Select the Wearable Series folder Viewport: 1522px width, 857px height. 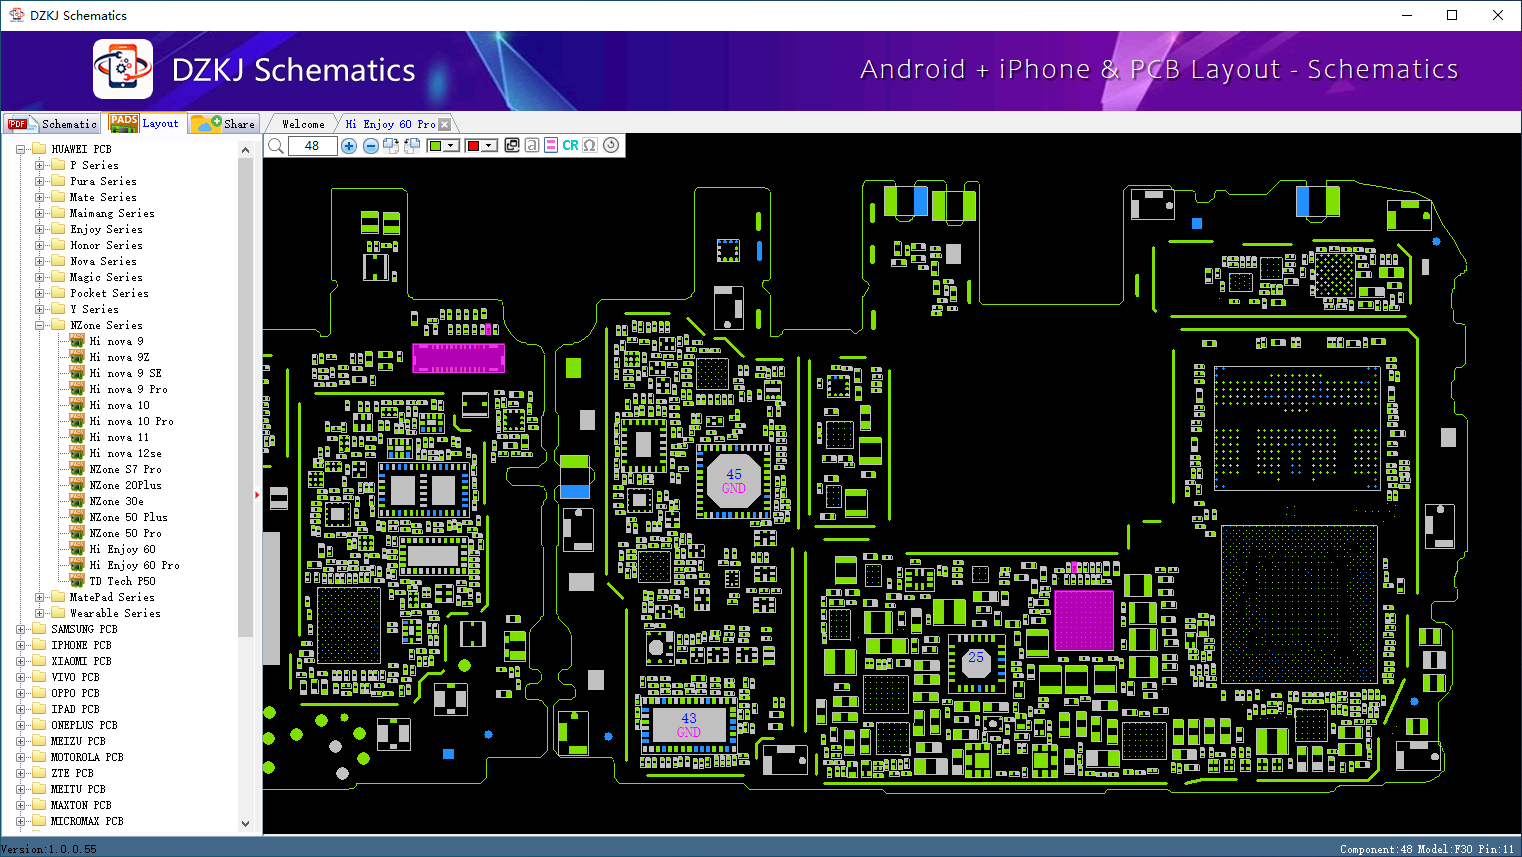pos(115,613)
